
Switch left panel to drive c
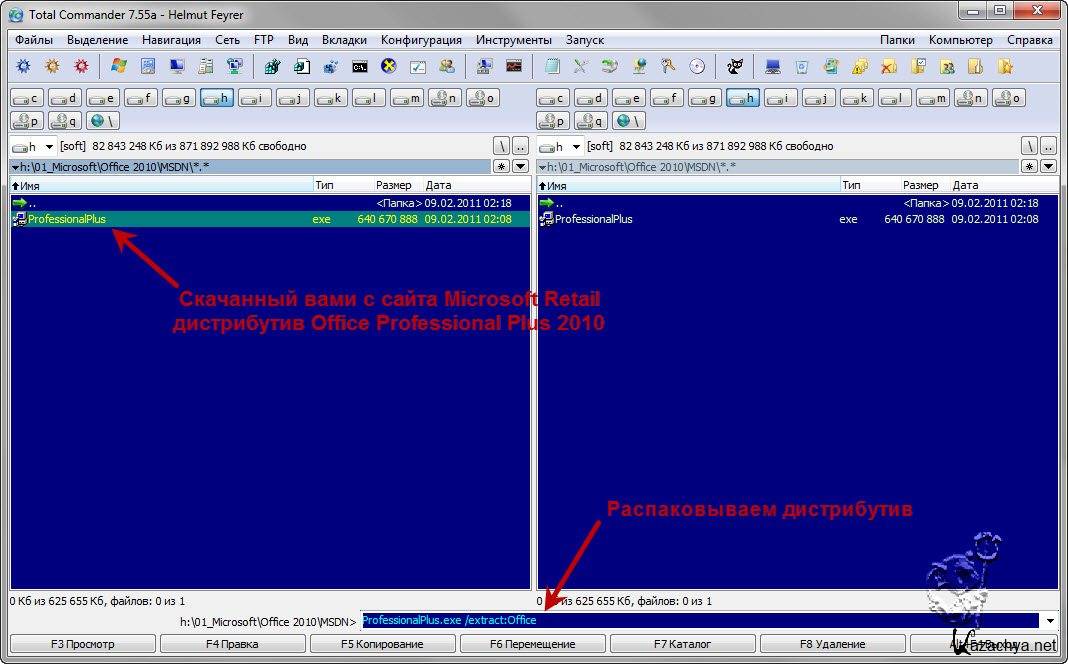click(27, 98)
